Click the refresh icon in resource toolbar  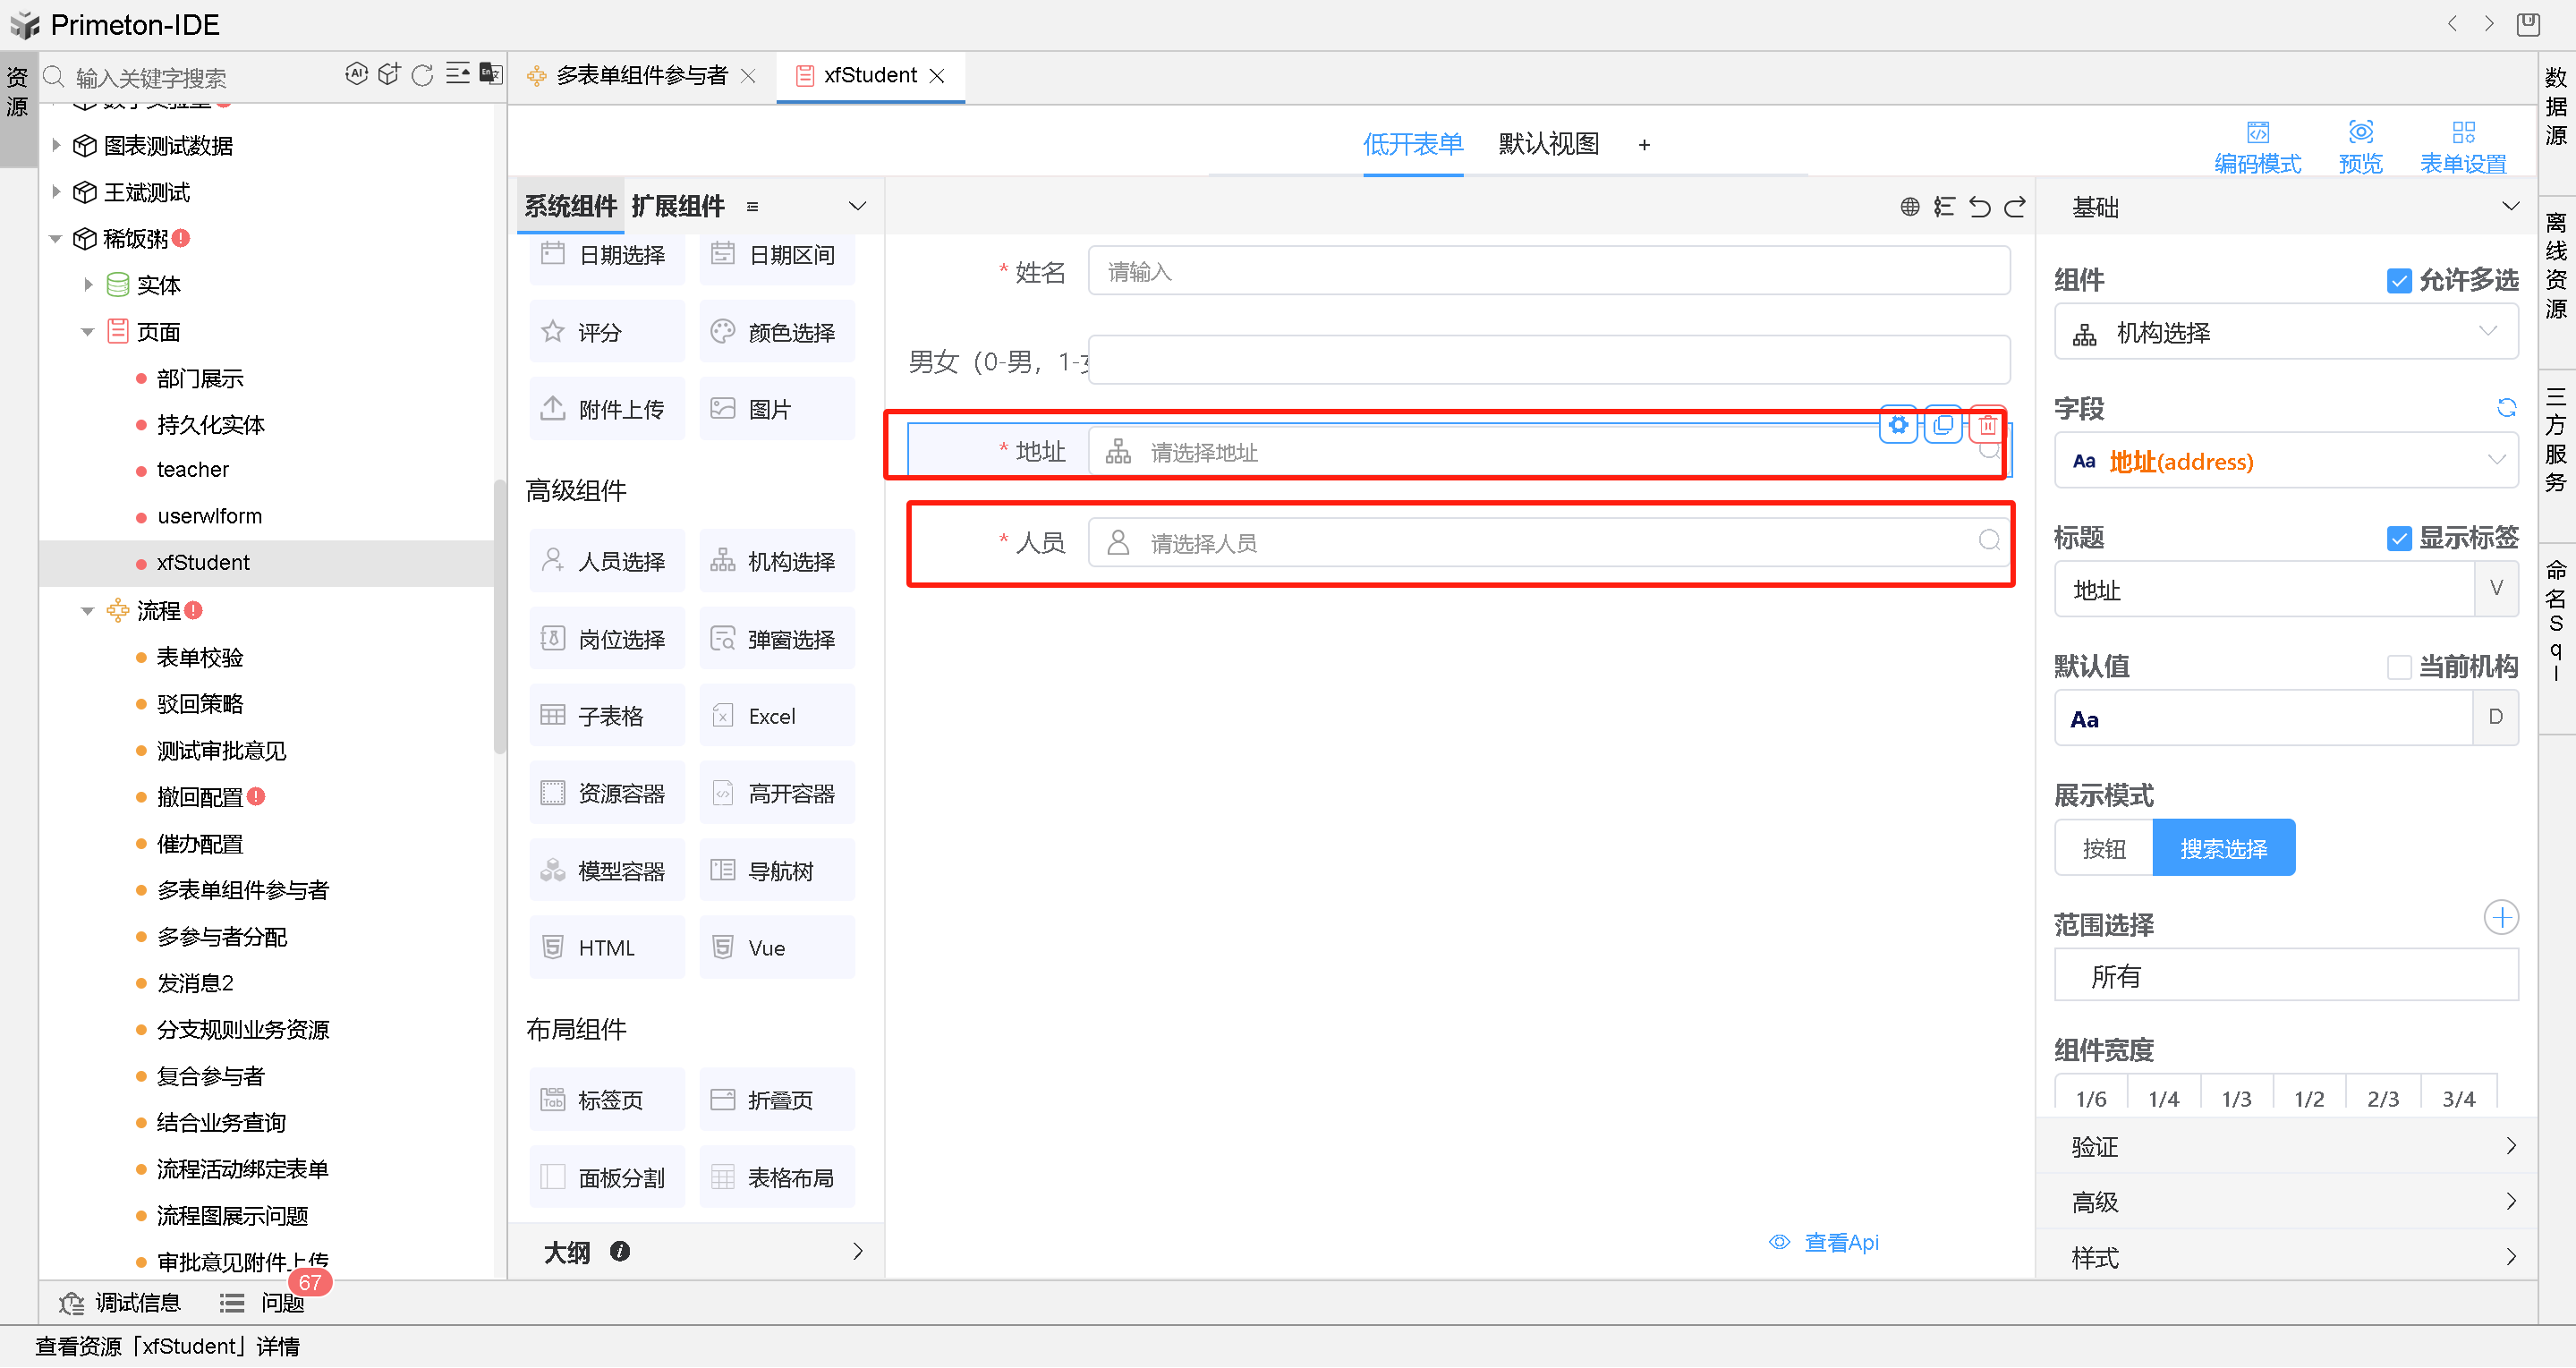(422, 75)
